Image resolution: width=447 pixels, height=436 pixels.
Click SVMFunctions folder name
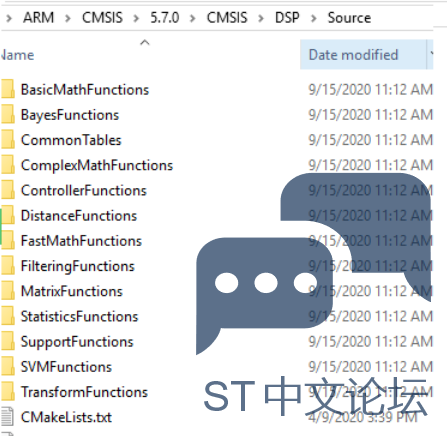coord(66,367)
